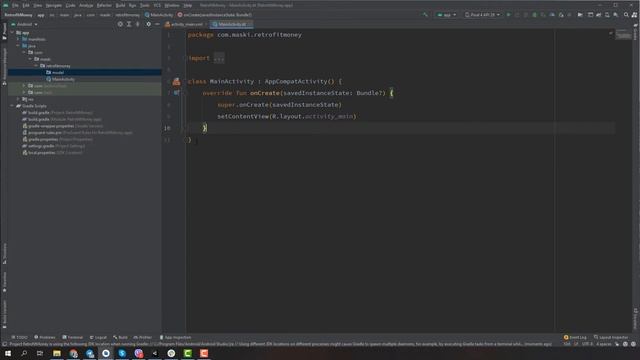Open the TODO tool window
This screenshot has height=360, width=640.
pyautogui.click(x=19, y=338)
